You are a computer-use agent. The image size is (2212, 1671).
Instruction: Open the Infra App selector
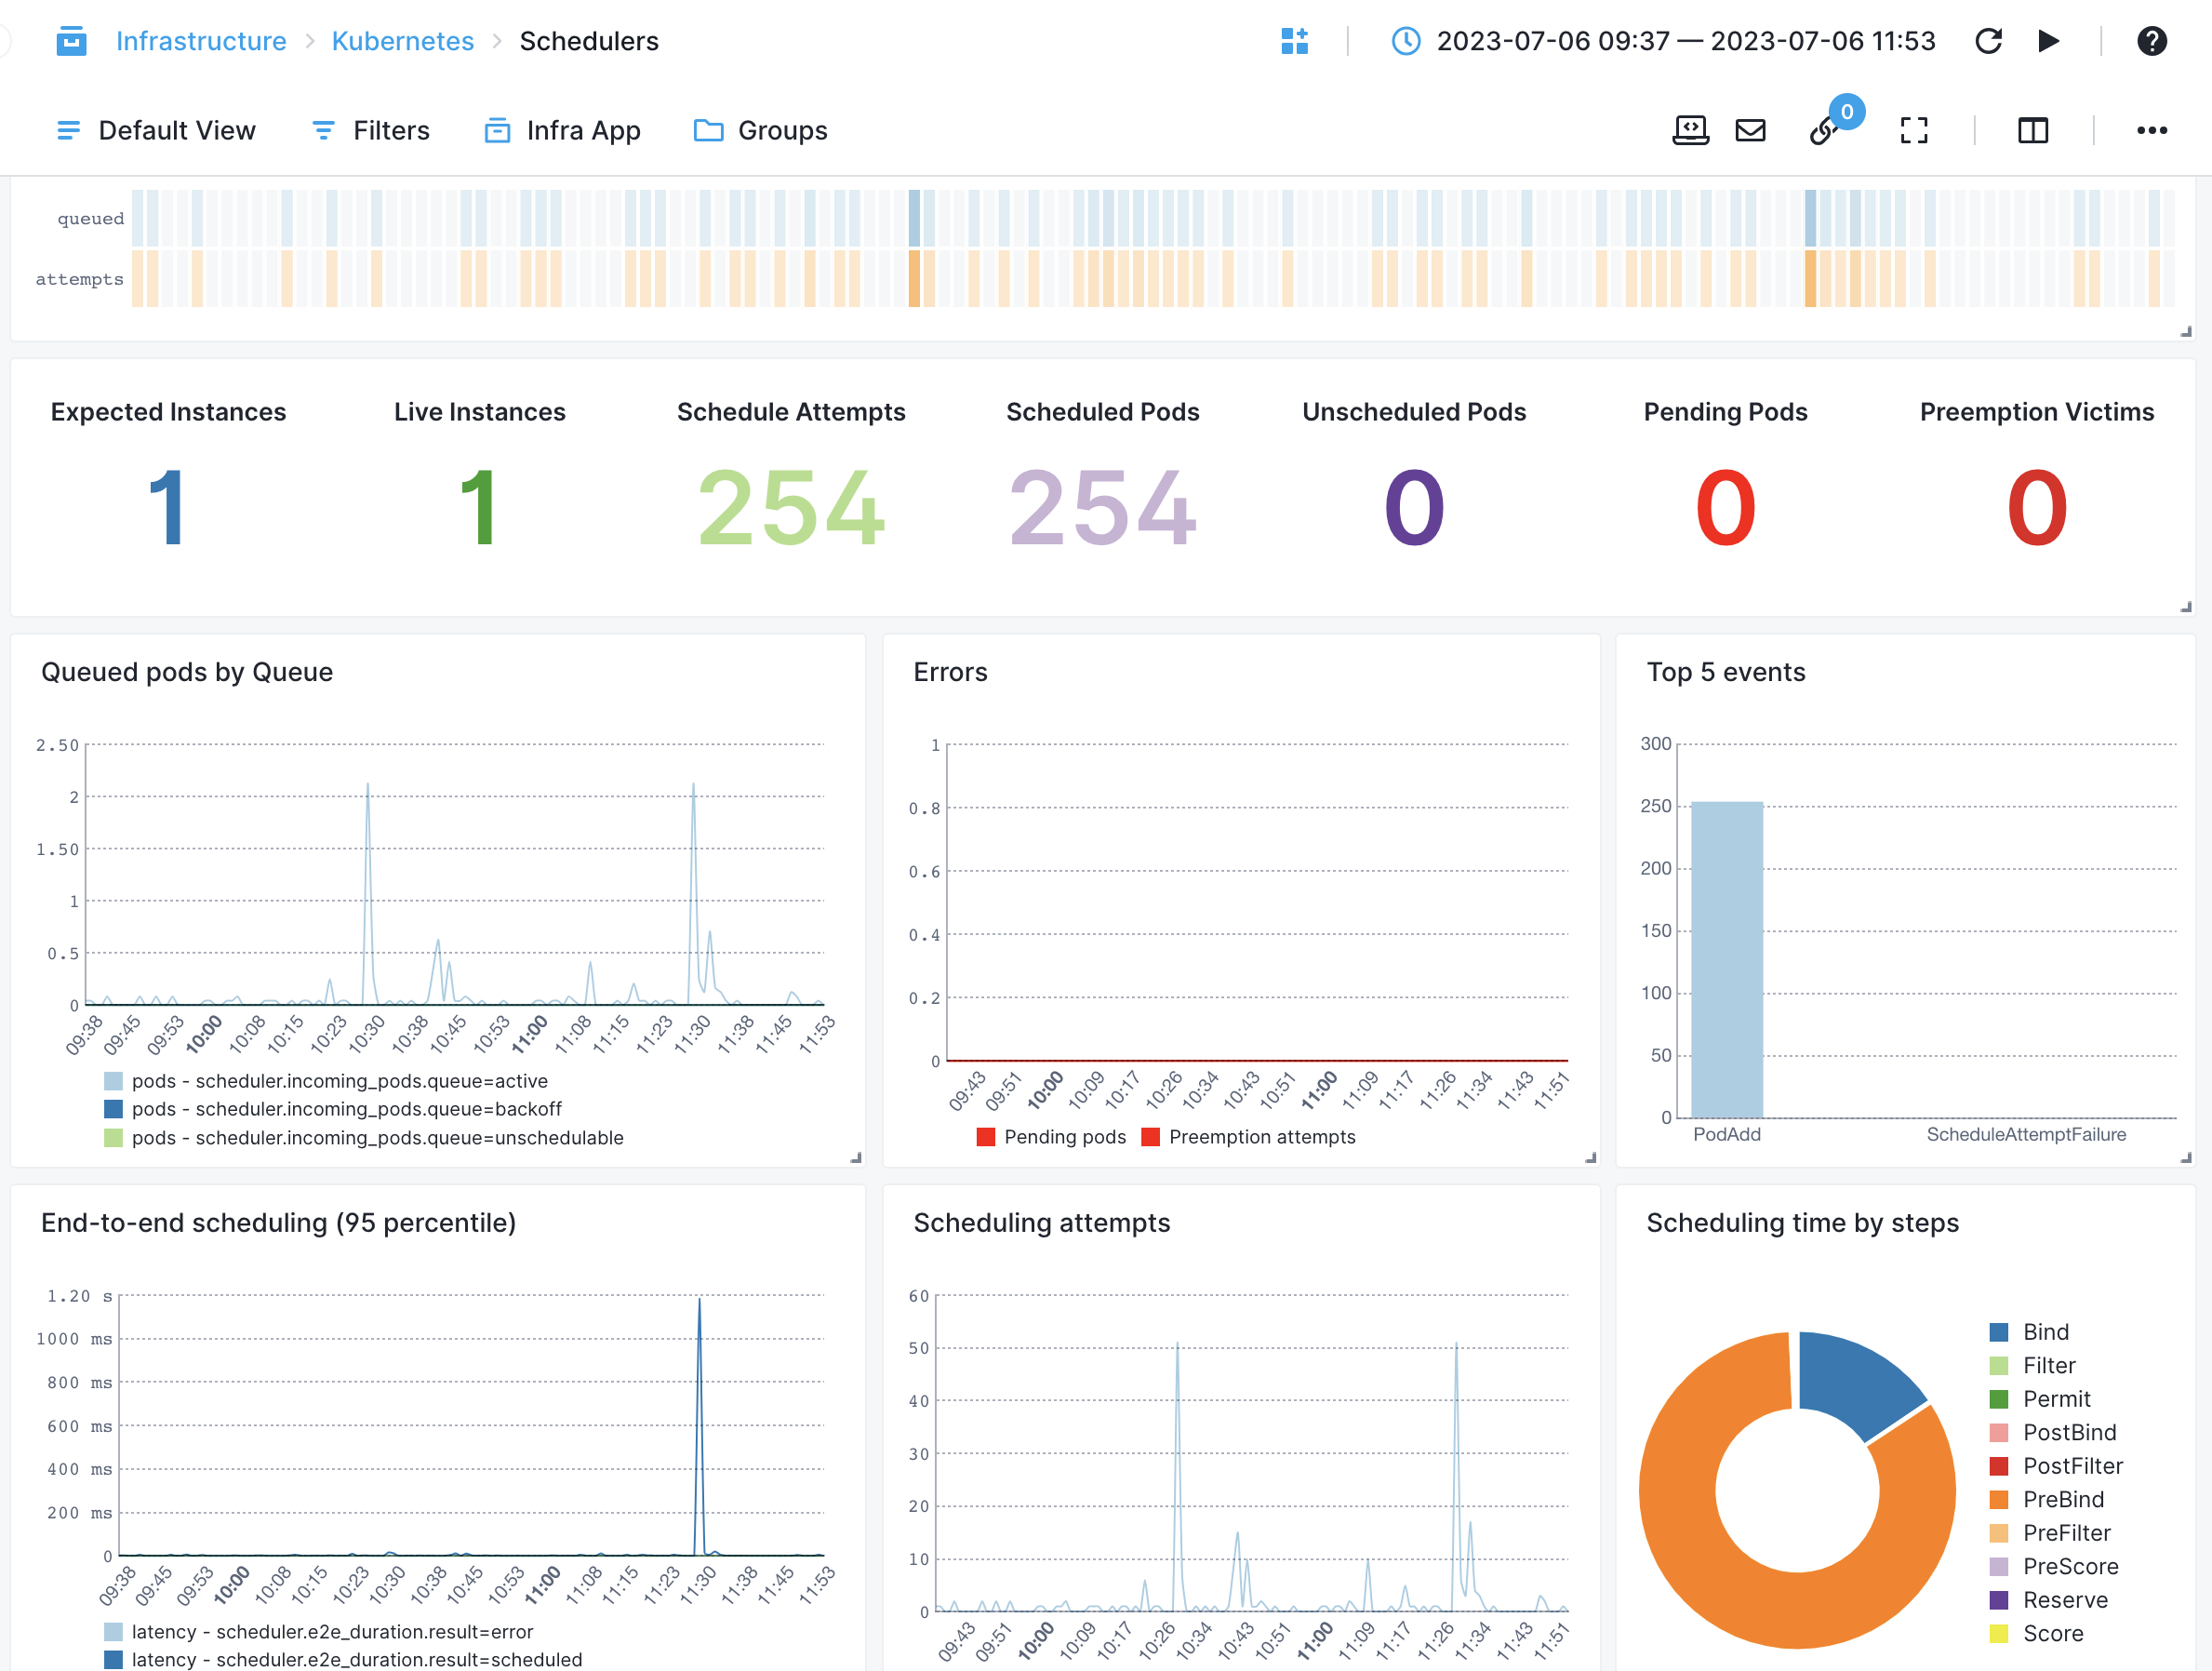[562, 131]
